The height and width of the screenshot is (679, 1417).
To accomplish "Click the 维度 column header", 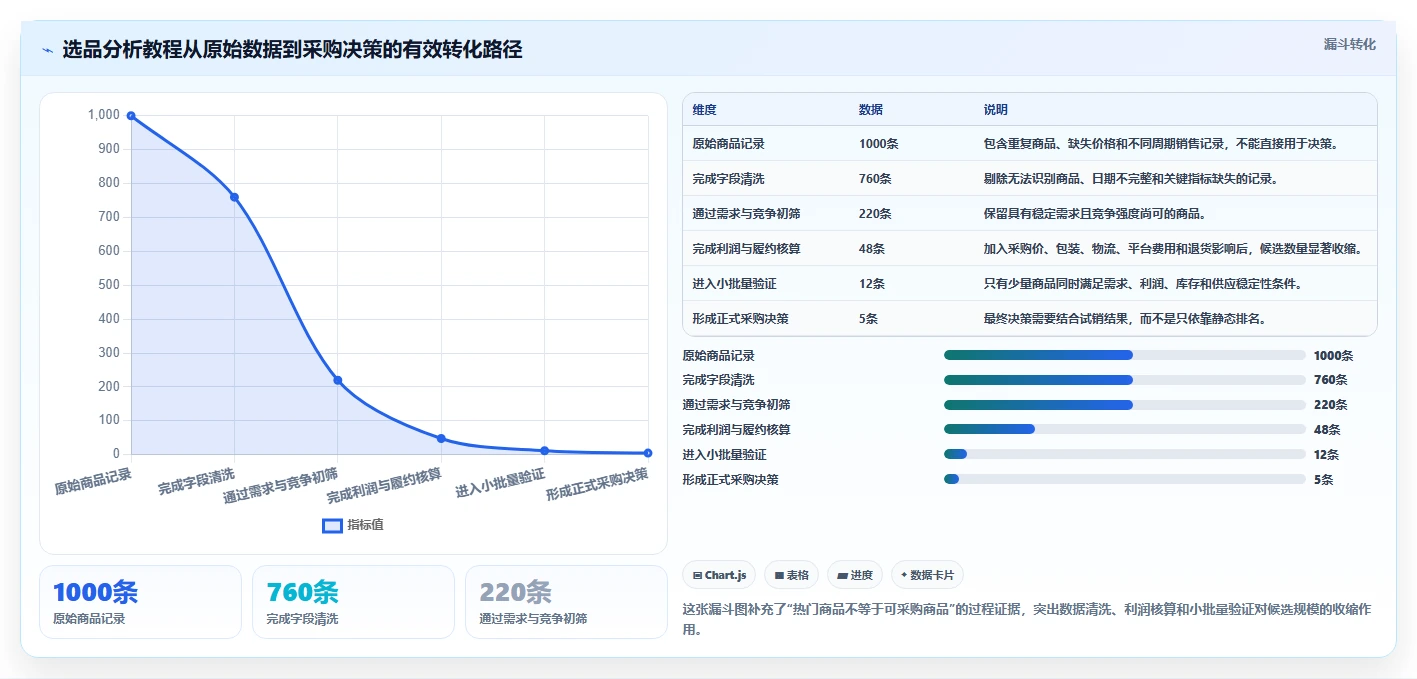I will click(x=704, y=110).
